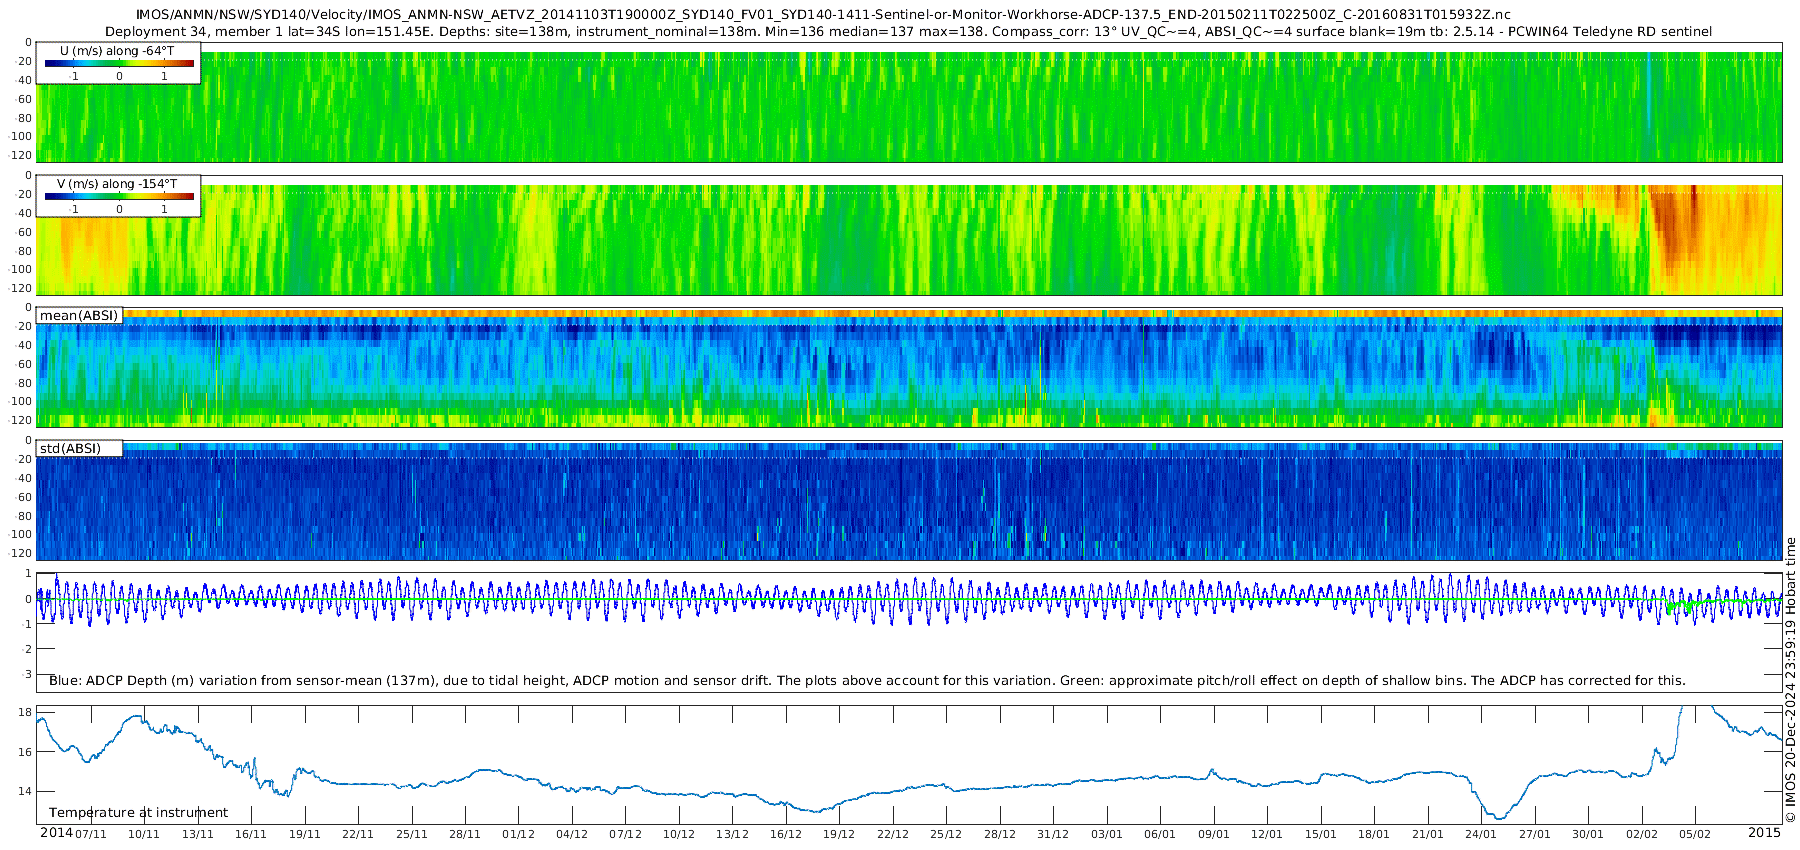Click the 'Temperature at instrument' label
Image resolution: width=1800 pixels, height=850 pixels.
coord(138,813)
